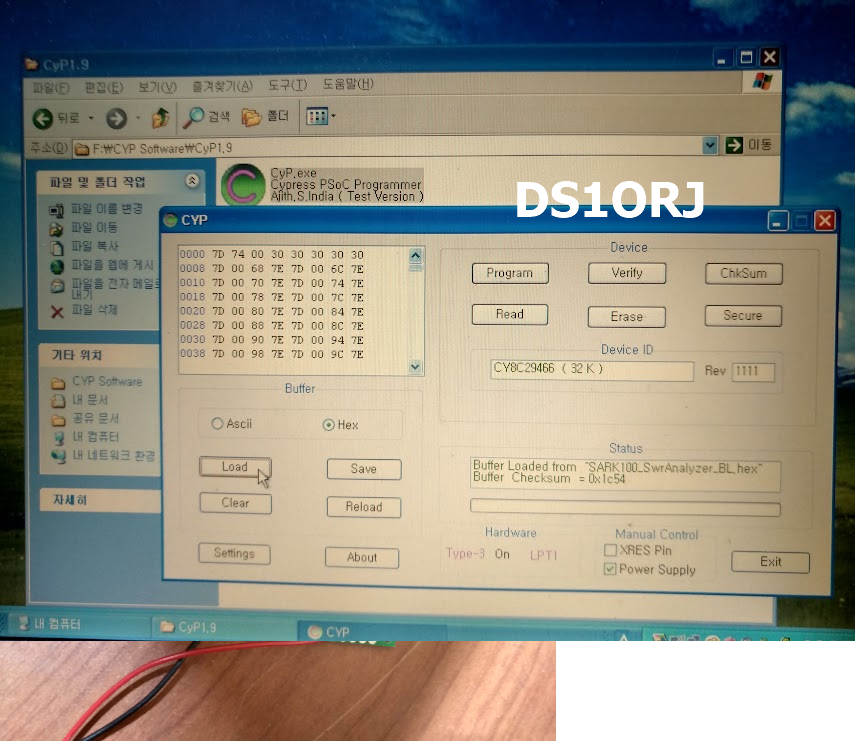The height and width of the screenshot is (741, 855).
Task: Expand the address bar dropdown
Action: point(709,146)
